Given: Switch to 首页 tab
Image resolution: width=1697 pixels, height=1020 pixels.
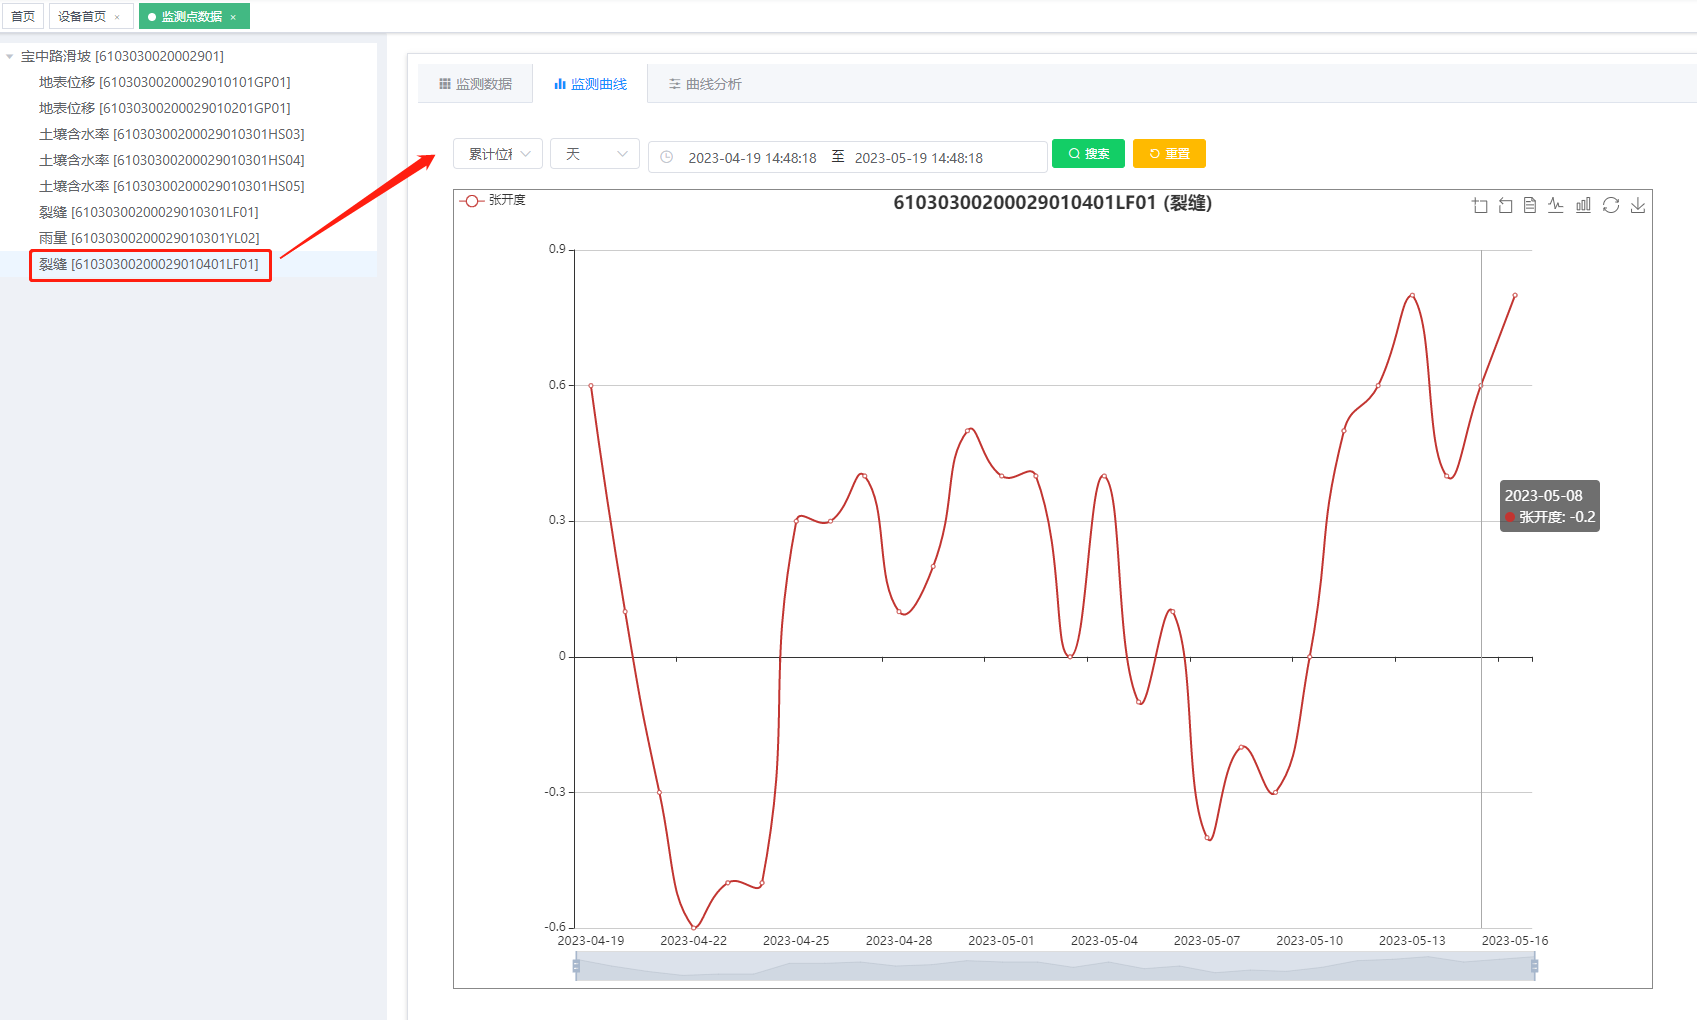Looking at the screenshot, I should coord(23,16).
